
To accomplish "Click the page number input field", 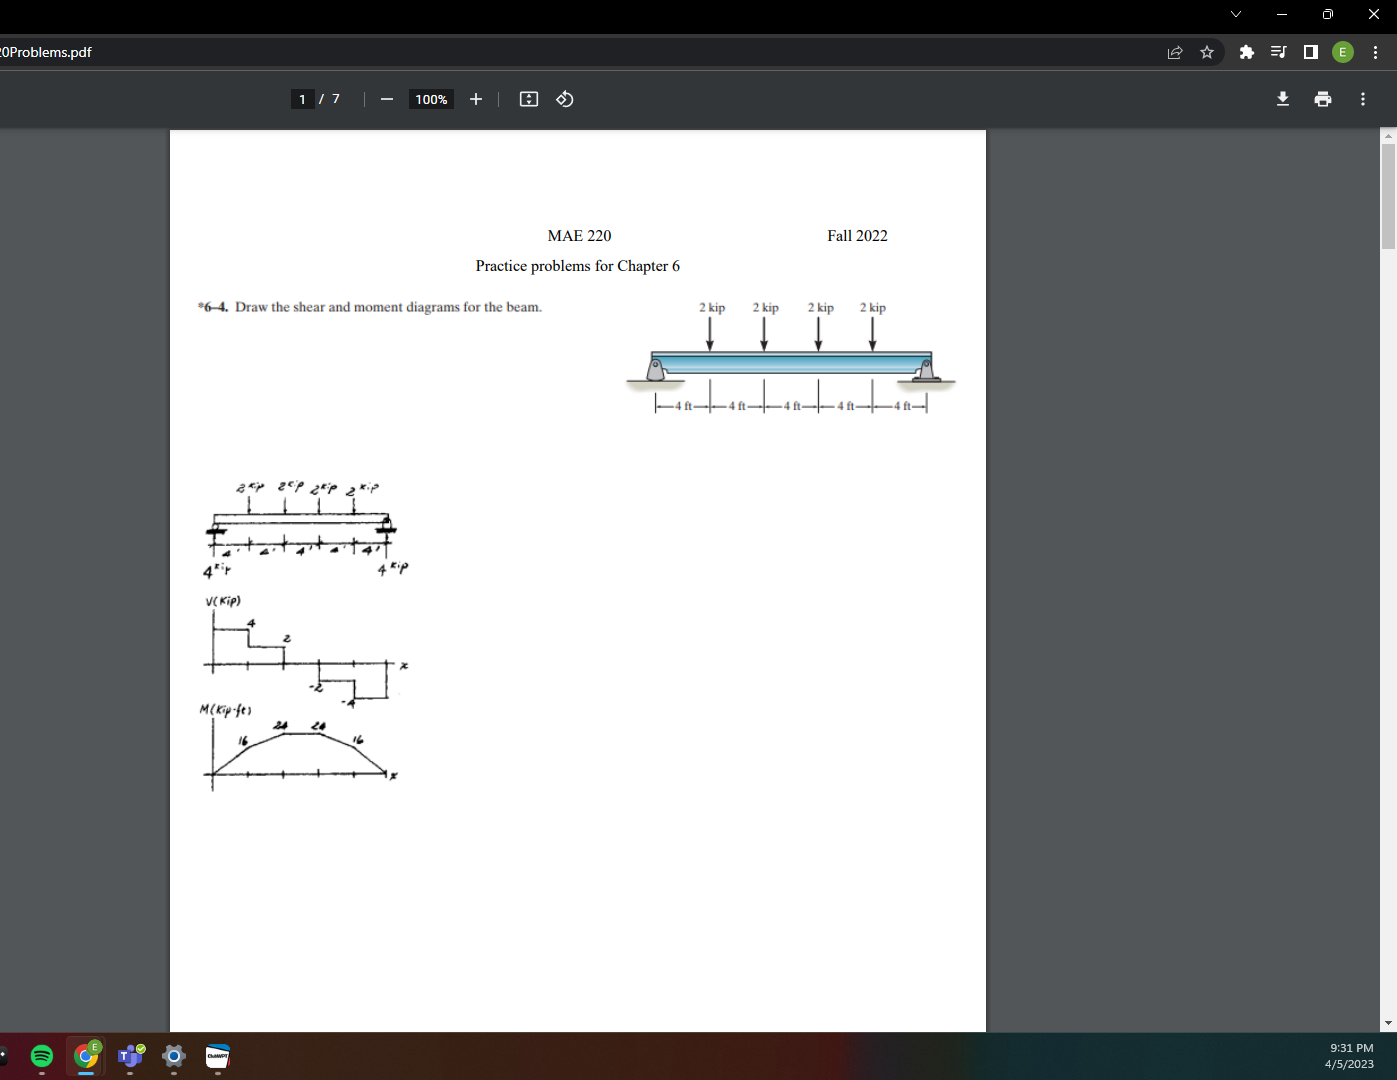I will [302, 99].
